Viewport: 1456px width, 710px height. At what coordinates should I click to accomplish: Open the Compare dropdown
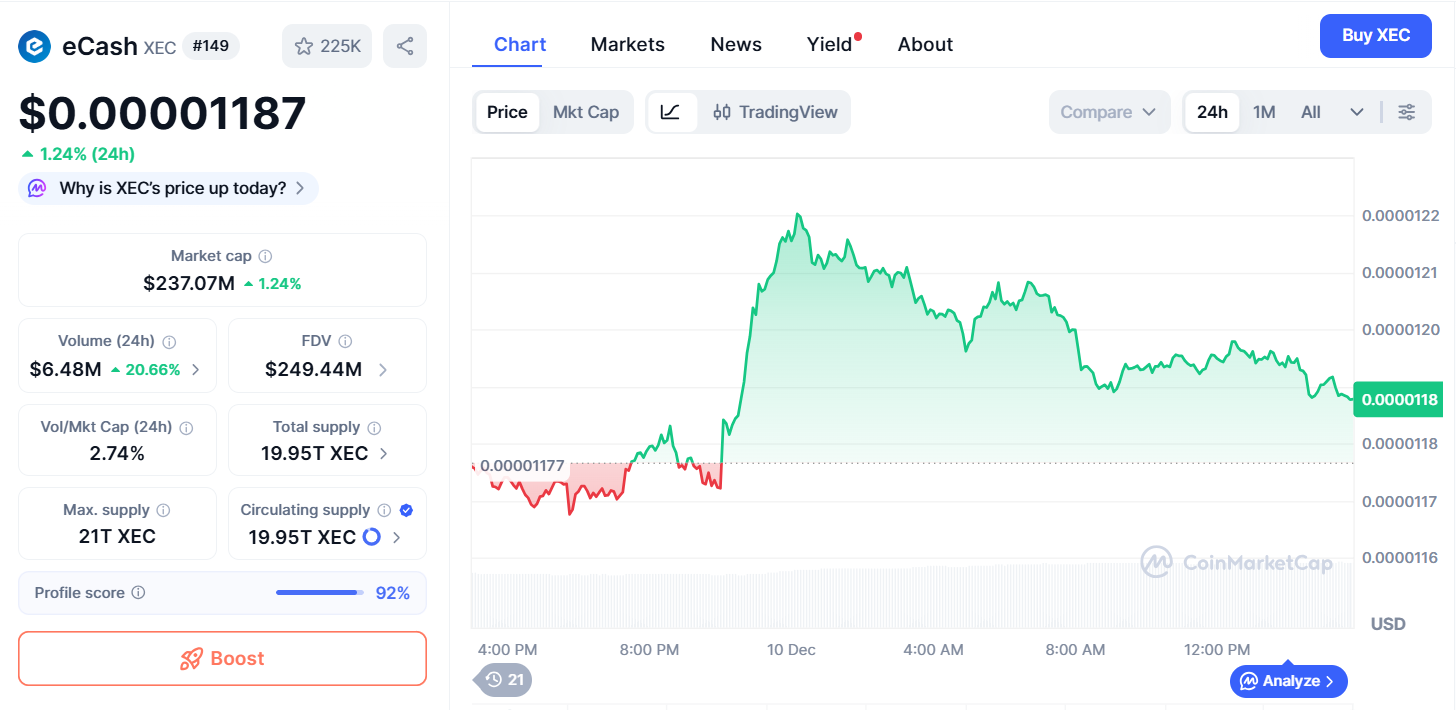1109,112
